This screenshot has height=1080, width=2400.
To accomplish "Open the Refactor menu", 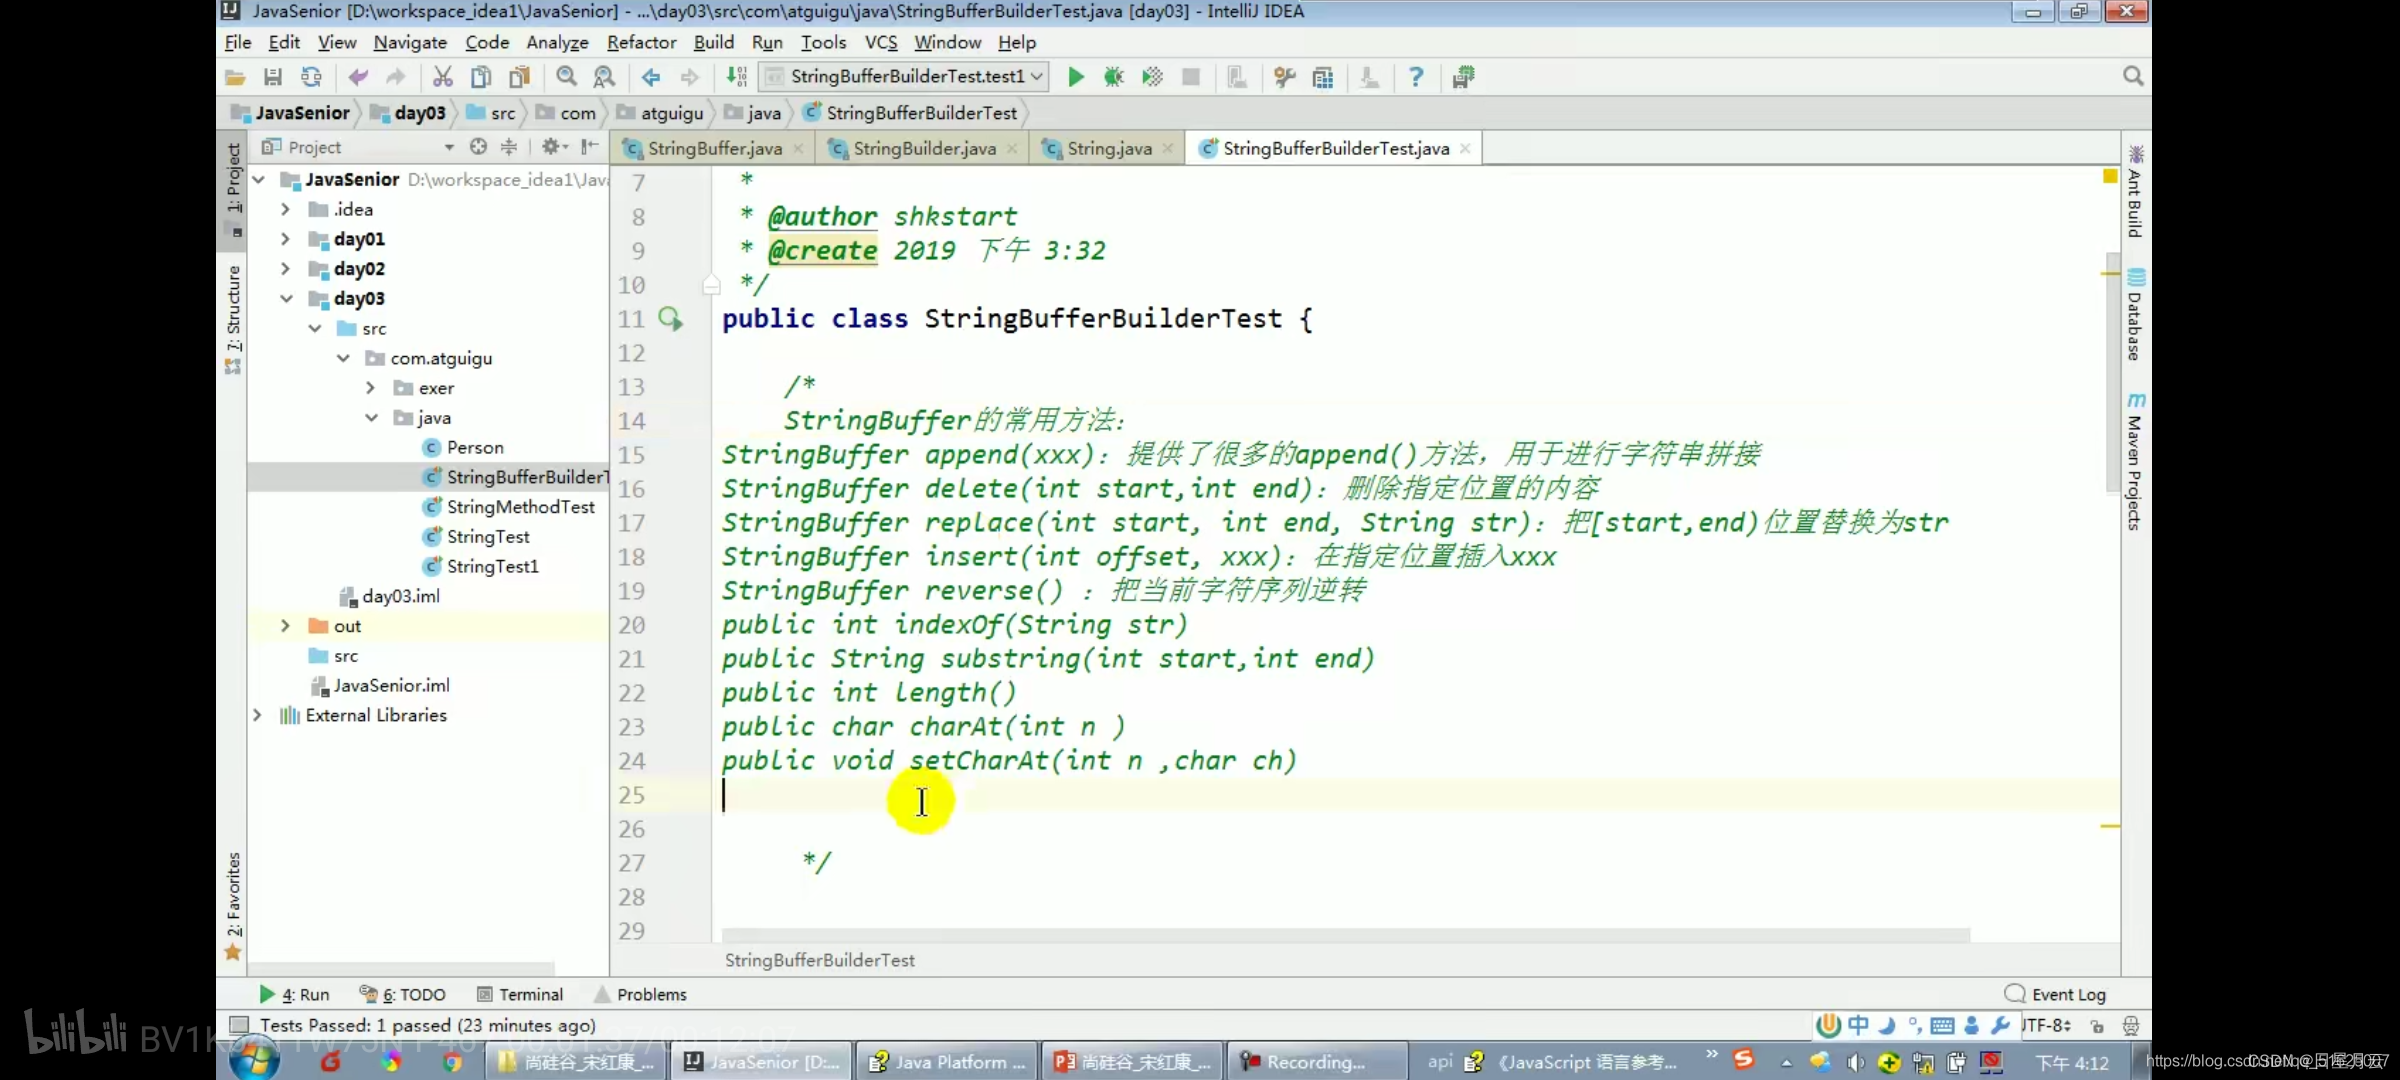I will (x=641, y=42).
